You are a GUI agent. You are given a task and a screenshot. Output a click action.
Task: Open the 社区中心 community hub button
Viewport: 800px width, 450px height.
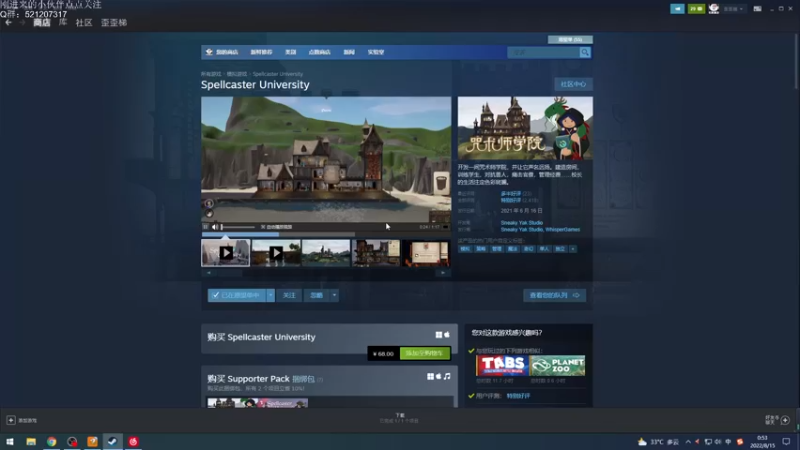tap(573, 84)
